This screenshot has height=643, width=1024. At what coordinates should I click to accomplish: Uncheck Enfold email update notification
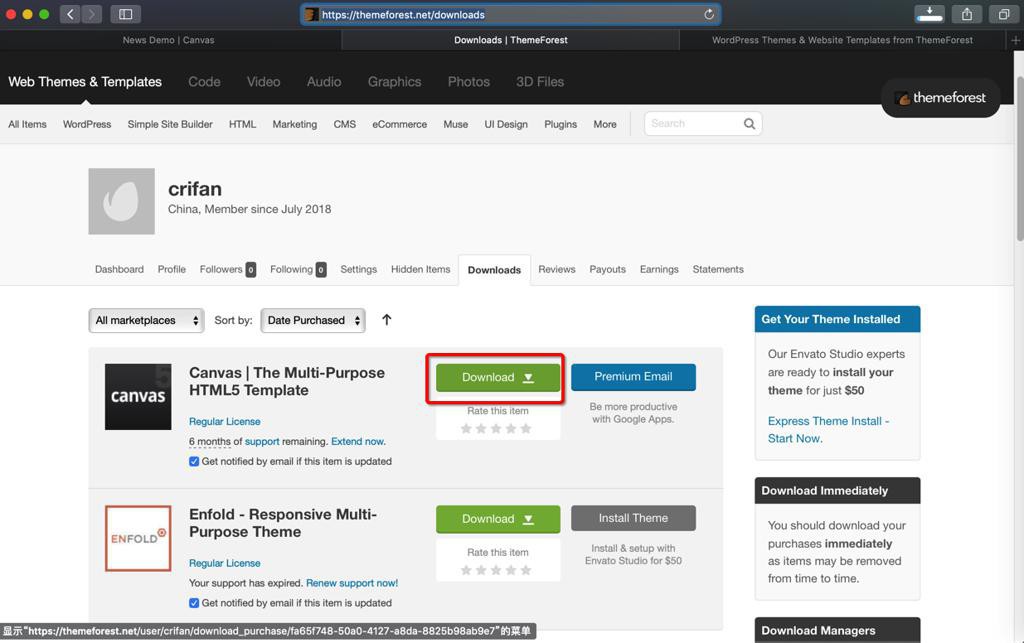pyautogui.click(x=194, y=603)
